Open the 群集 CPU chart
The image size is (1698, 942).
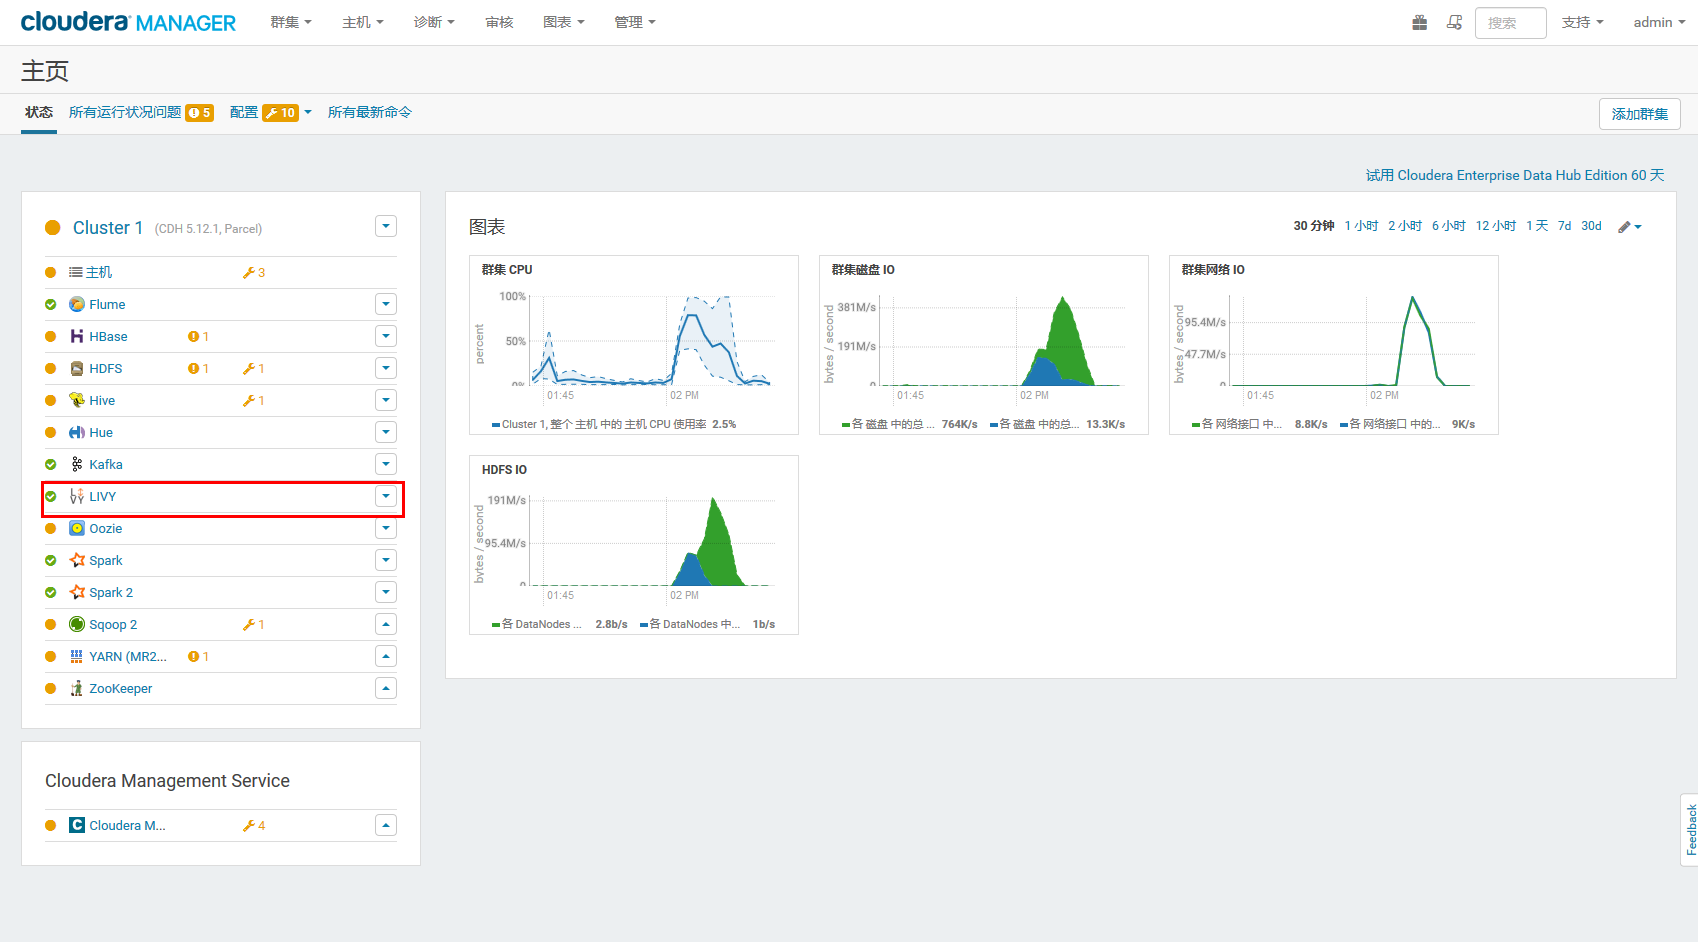coord(634,345)
